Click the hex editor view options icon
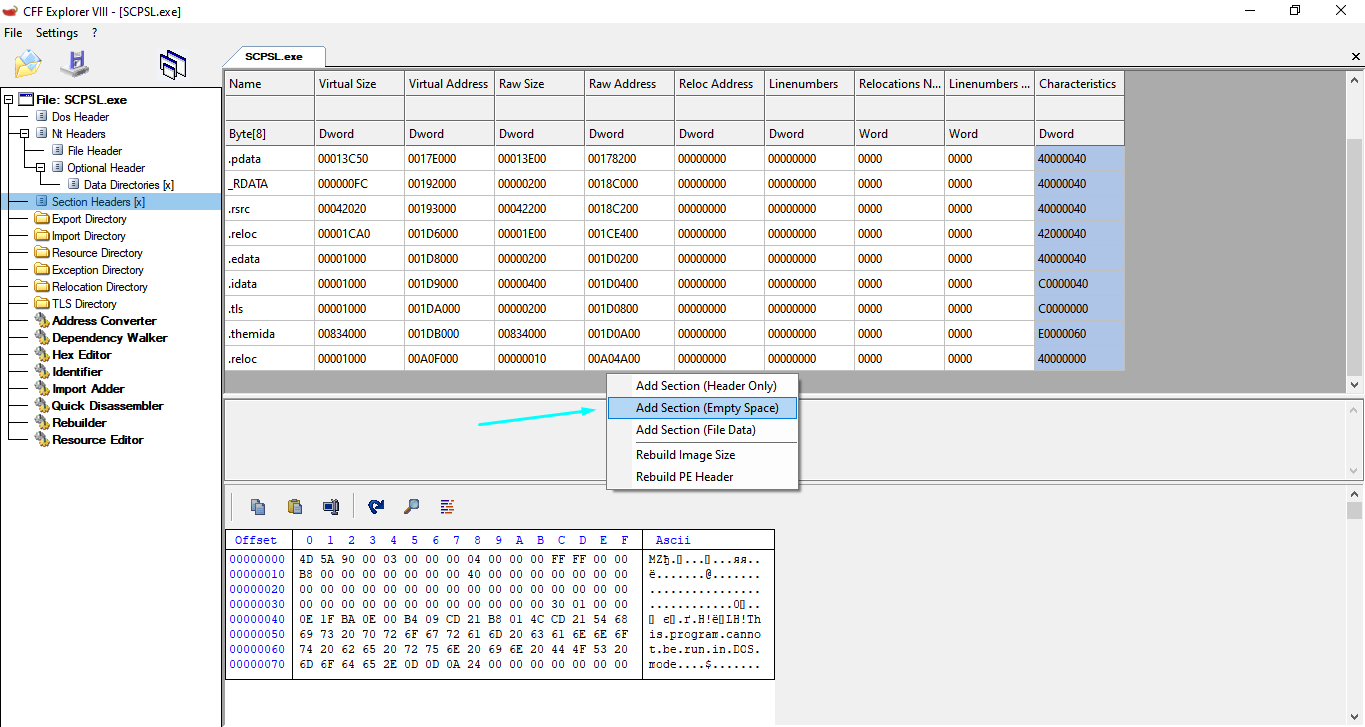The height and width of the screenshot is (727, 1365). tap(447, 506)
